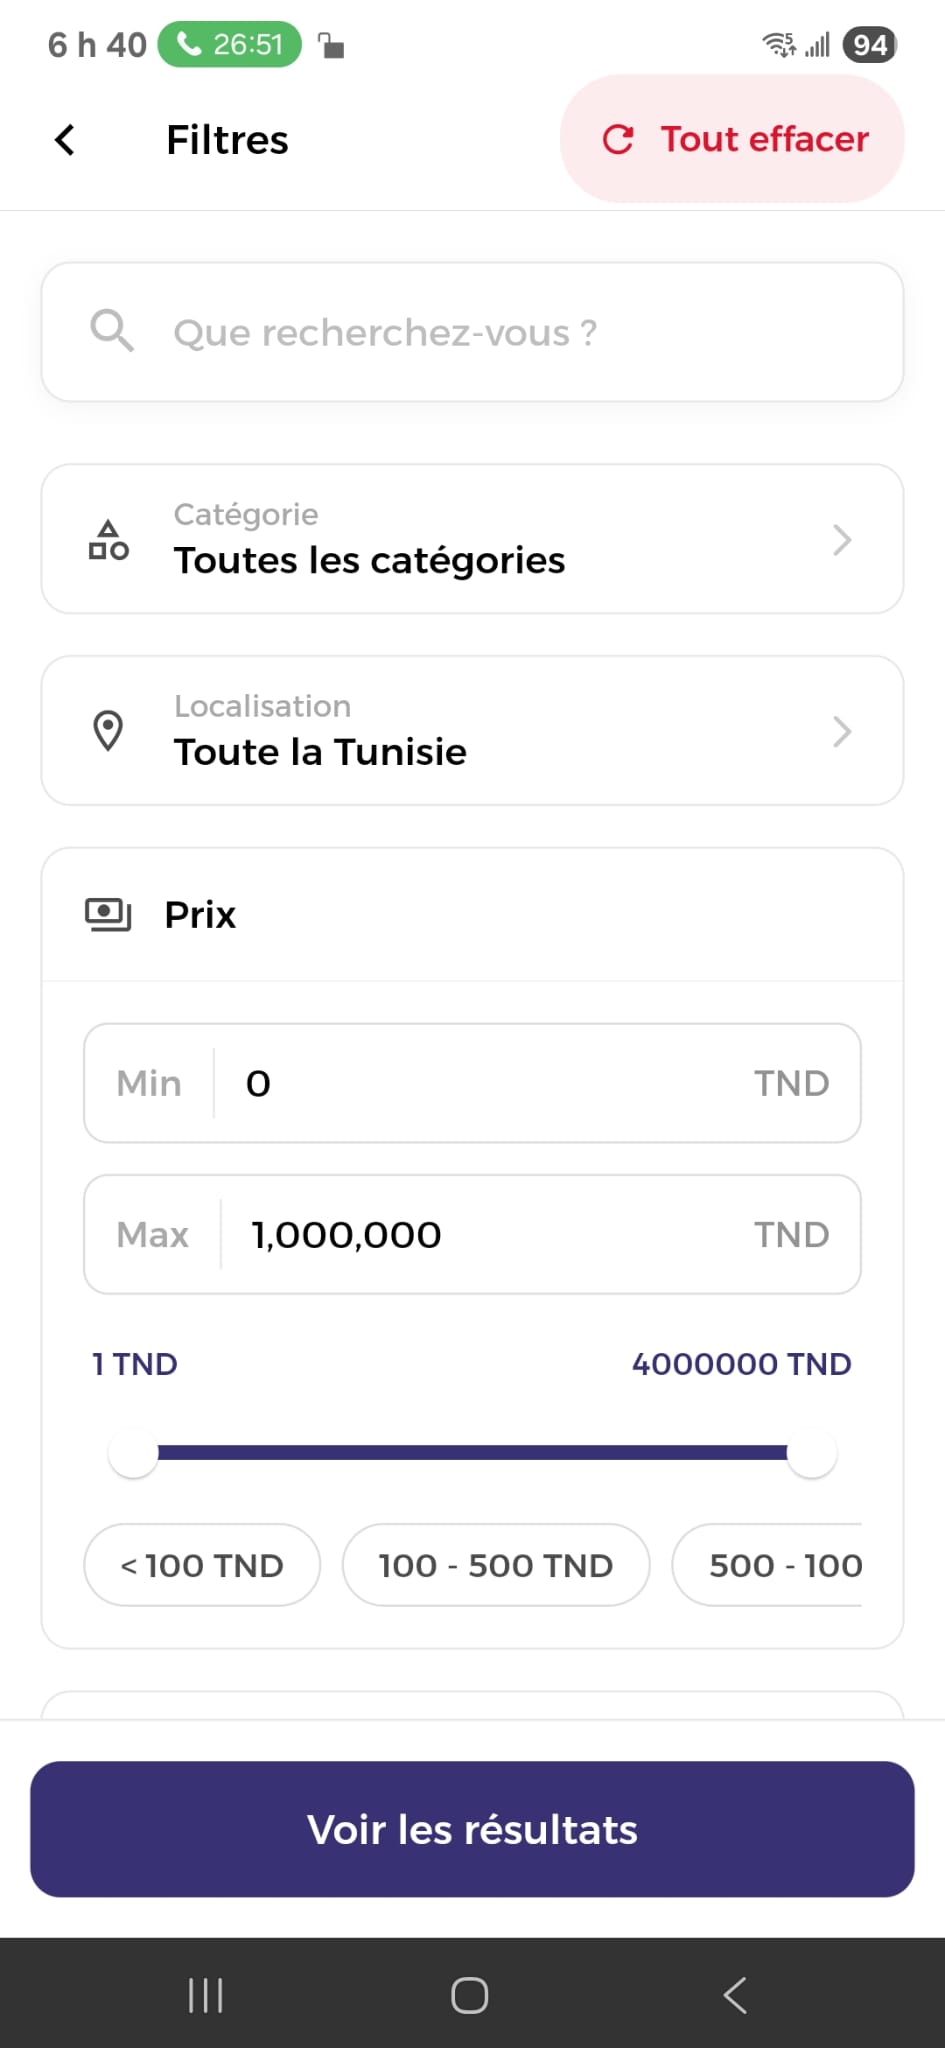Screen dimensions: 945x2048
Task: Tap the magnifying glass search icon
Action: [x=111, y=331]
